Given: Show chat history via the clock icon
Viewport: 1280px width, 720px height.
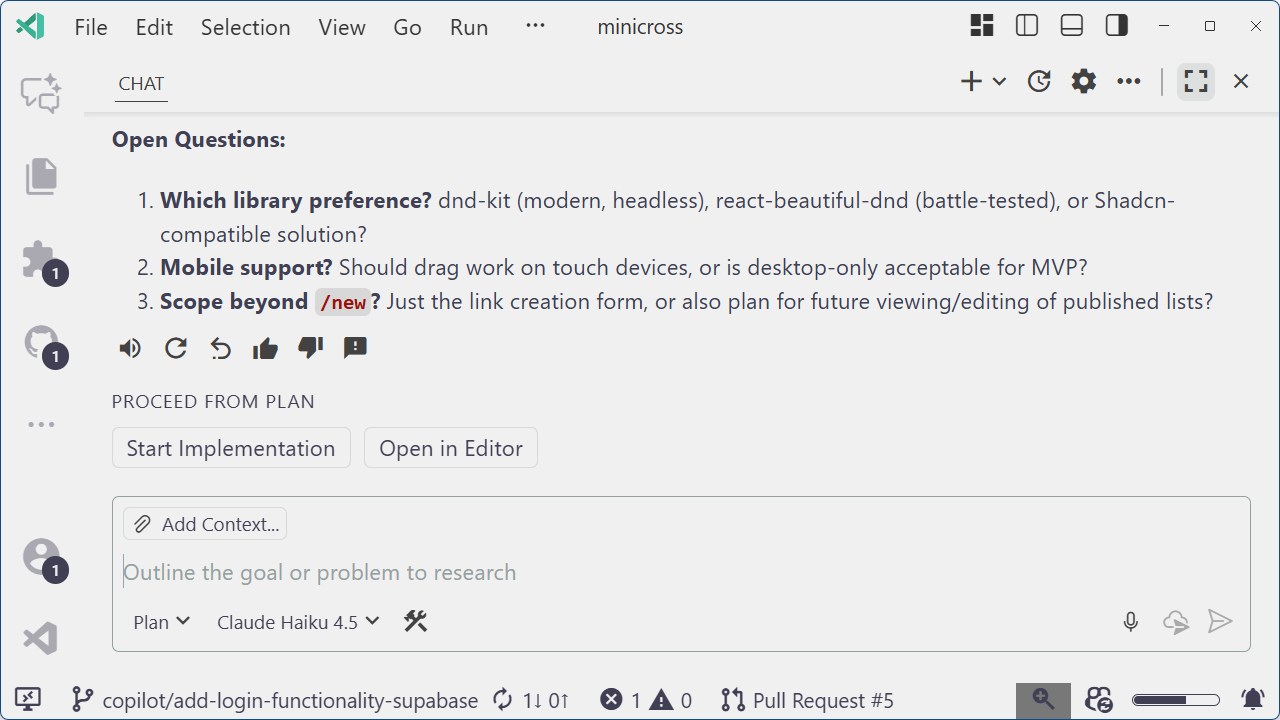Looking at the screenshot, I should (x=1038, y=81).
